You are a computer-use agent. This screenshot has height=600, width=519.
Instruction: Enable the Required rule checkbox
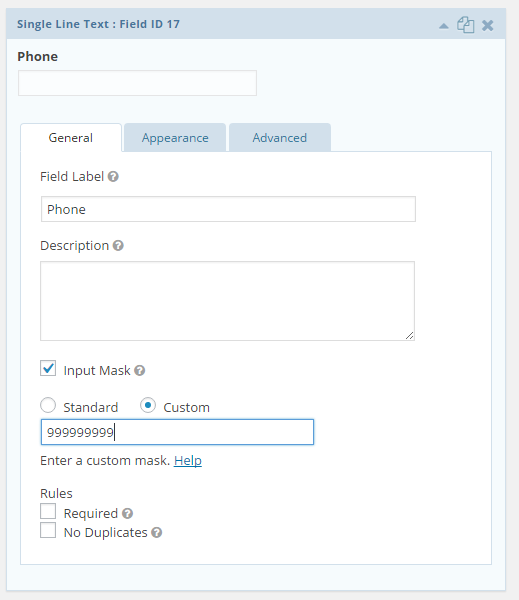[48, 511]
